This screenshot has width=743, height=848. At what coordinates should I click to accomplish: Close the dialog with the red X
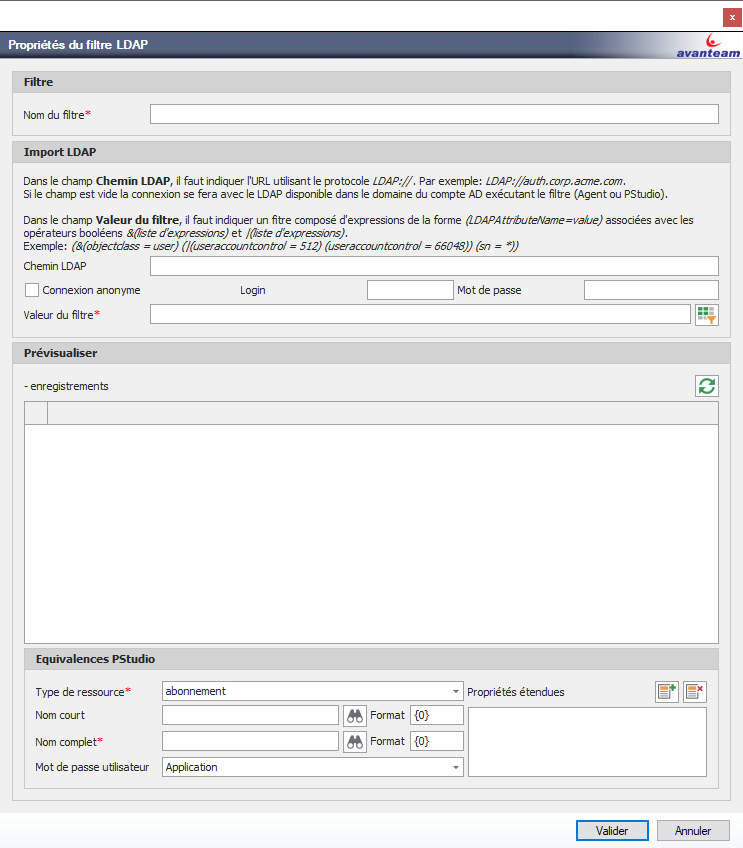(732, 17)
